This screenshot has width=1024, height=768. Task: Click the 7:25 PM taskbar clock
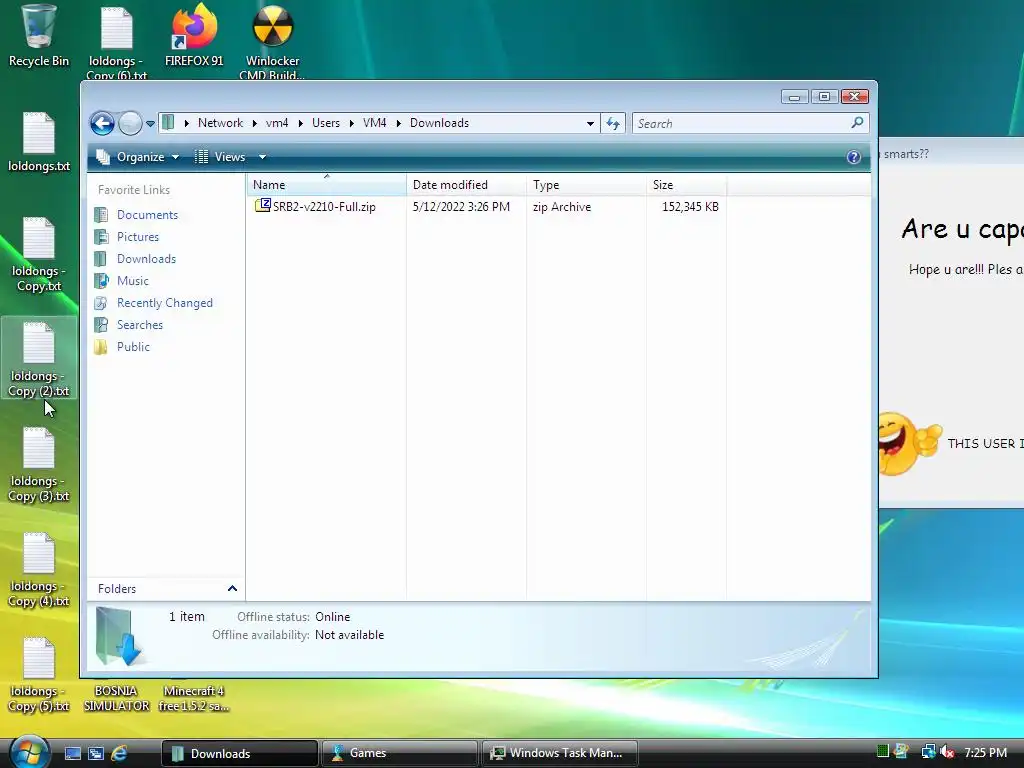985,752
